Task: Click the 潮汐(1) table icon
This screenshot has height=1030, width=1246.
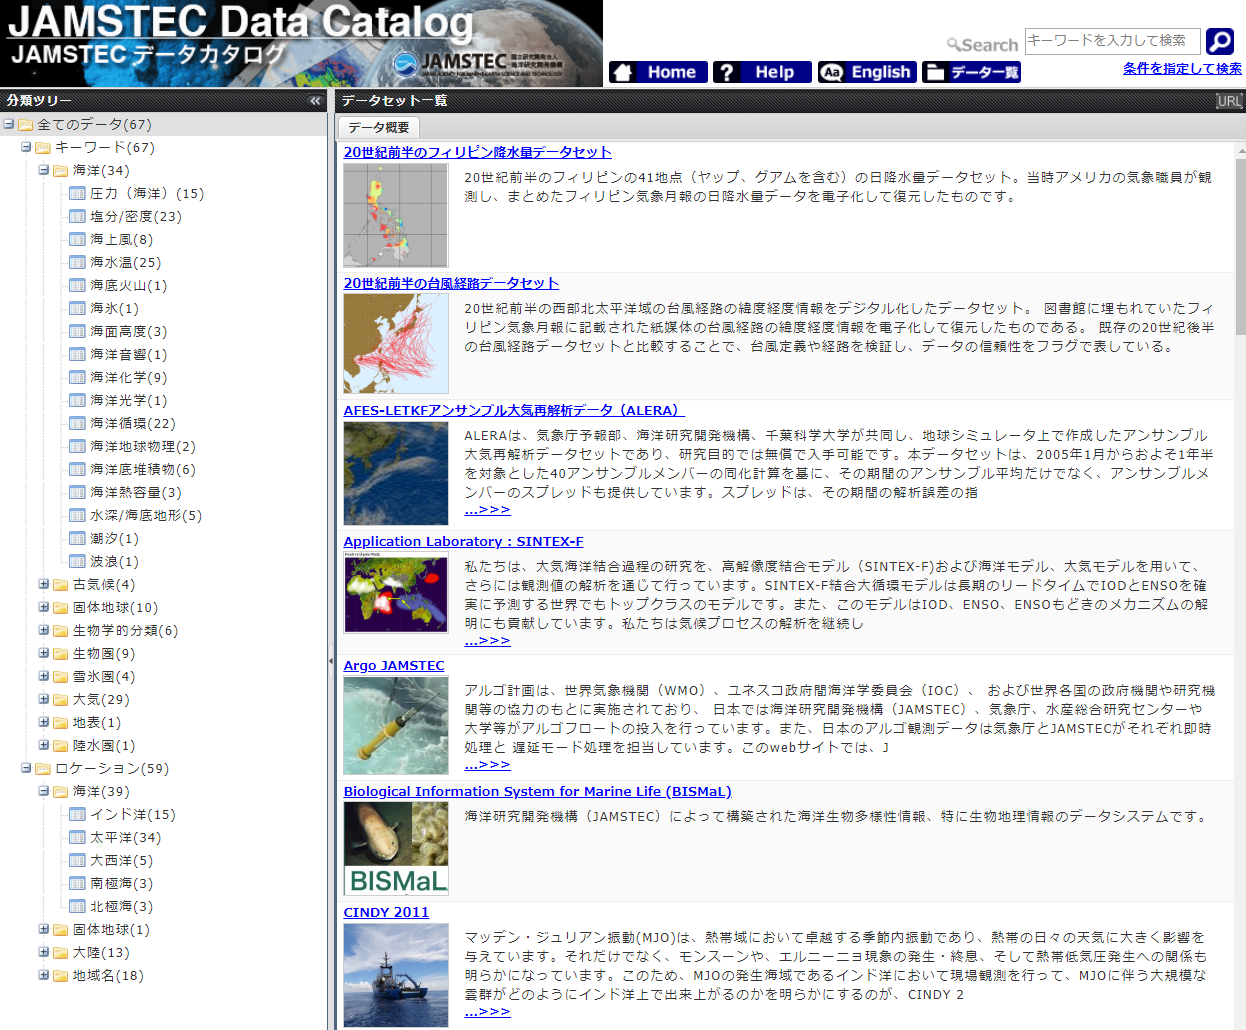Action: coord(77,539)
